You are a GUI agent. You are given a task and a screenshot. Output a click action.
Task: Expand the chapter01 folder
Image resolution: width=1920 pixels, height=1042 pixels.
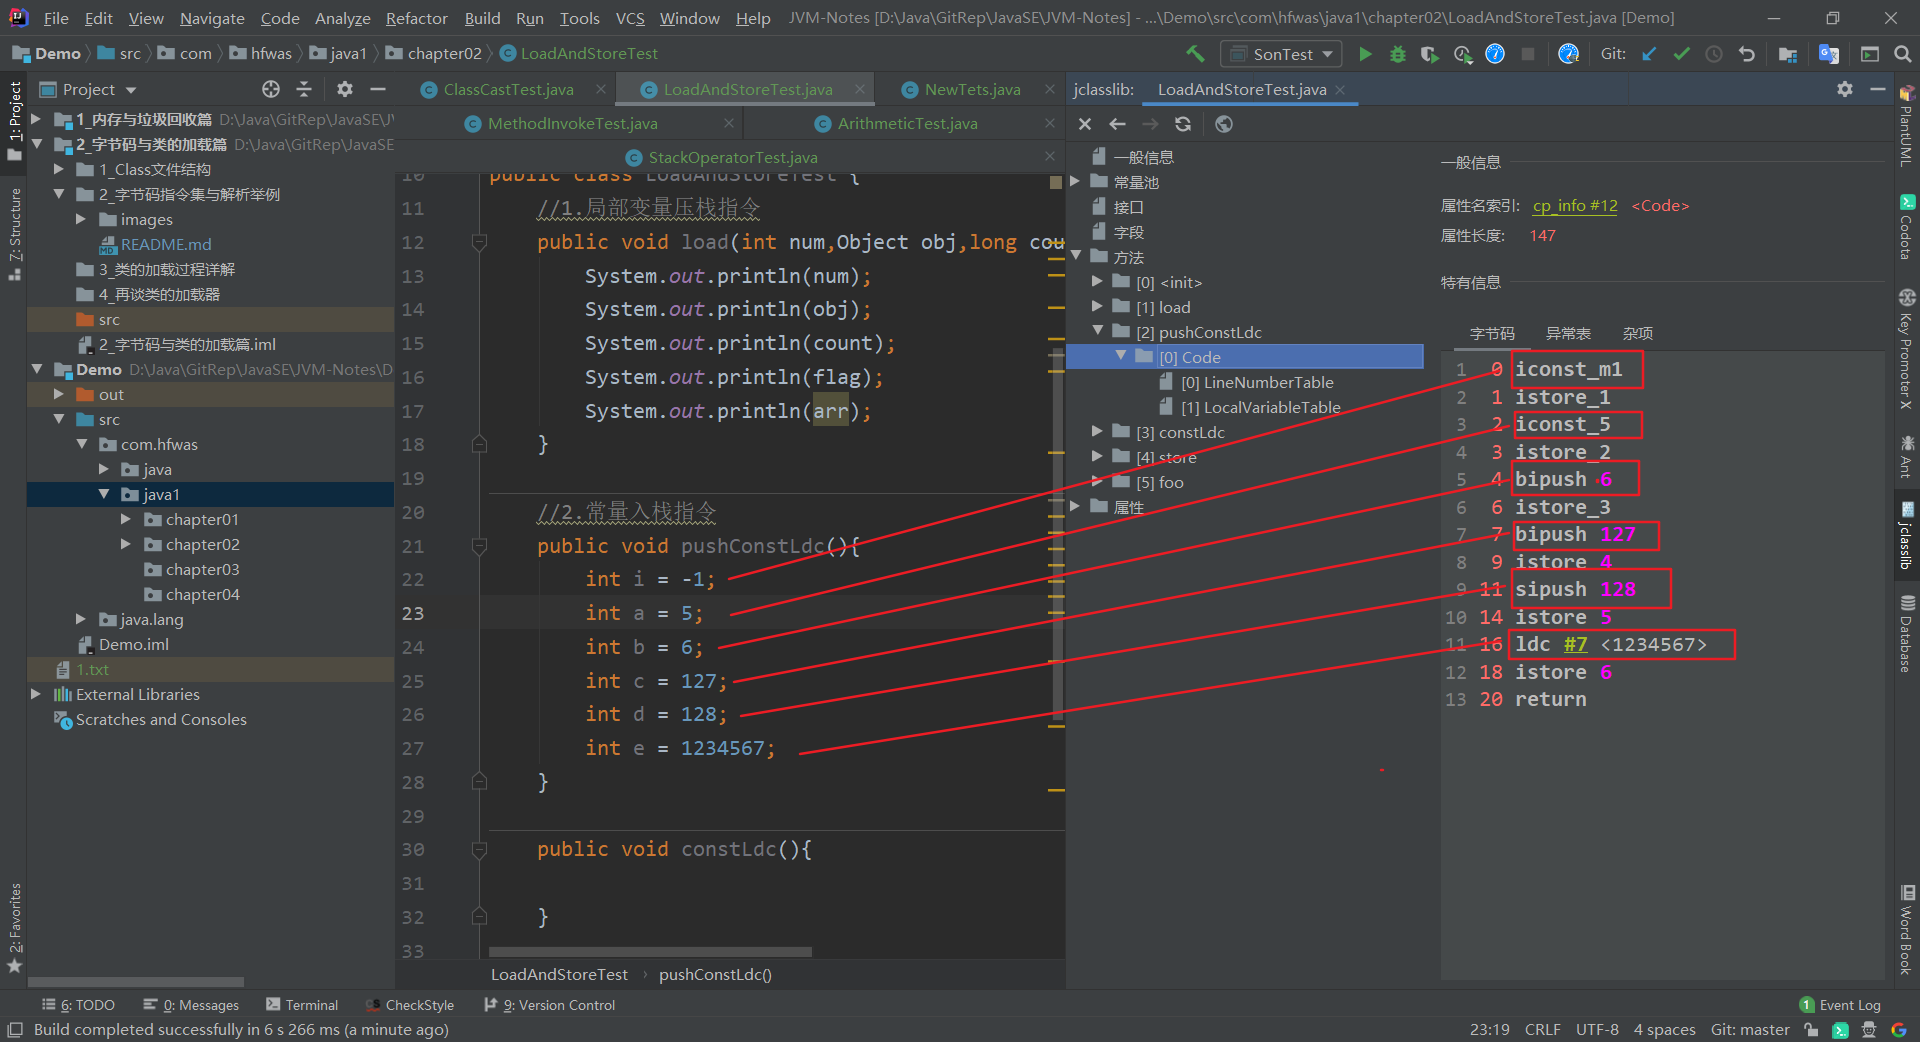pyautogui.click(x=125, y=519)
